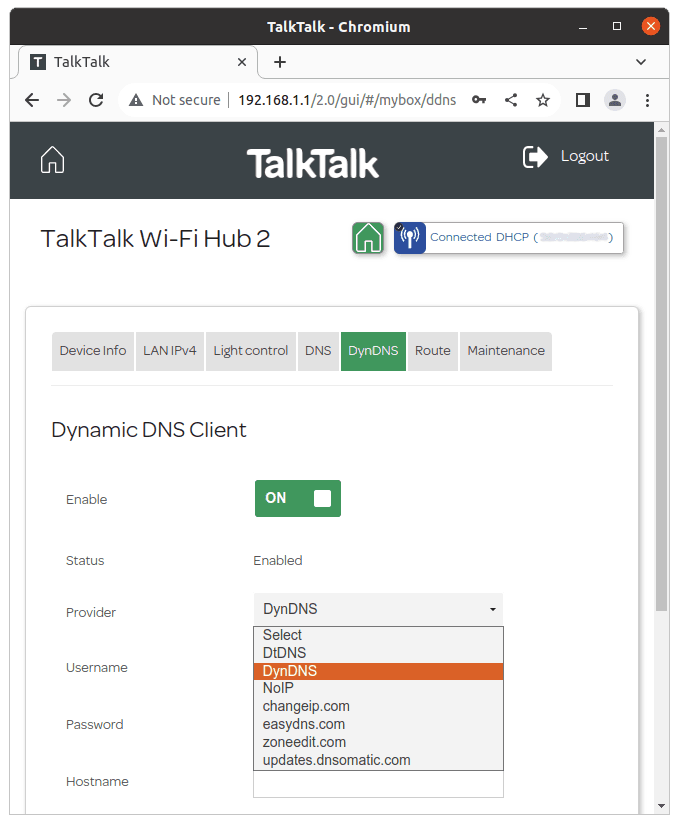Select the DynDNS tab
This screenshot has height=824, width=679.
(x=373, y=351)
